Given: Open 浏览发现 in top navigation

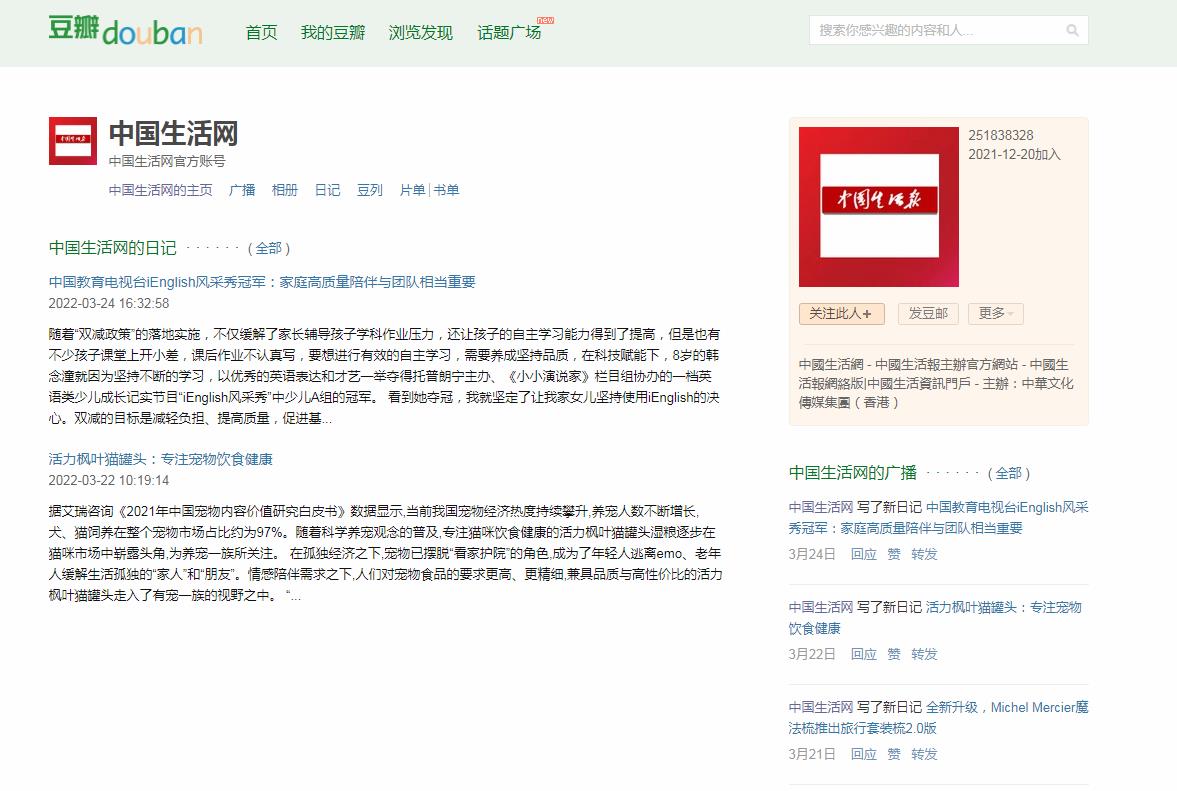Looking at the screenshot, I should pos(420,32).
